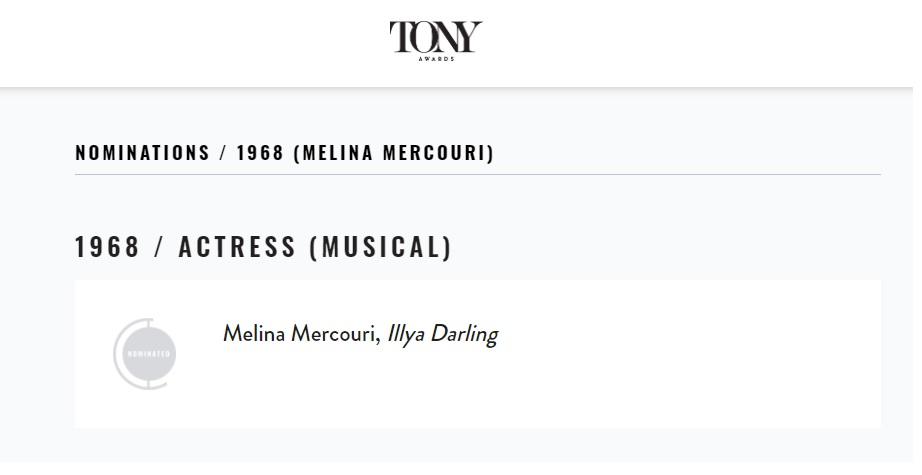
Task: Open the NOMINATIONS breadcrumb
Action: click(142, 153)
